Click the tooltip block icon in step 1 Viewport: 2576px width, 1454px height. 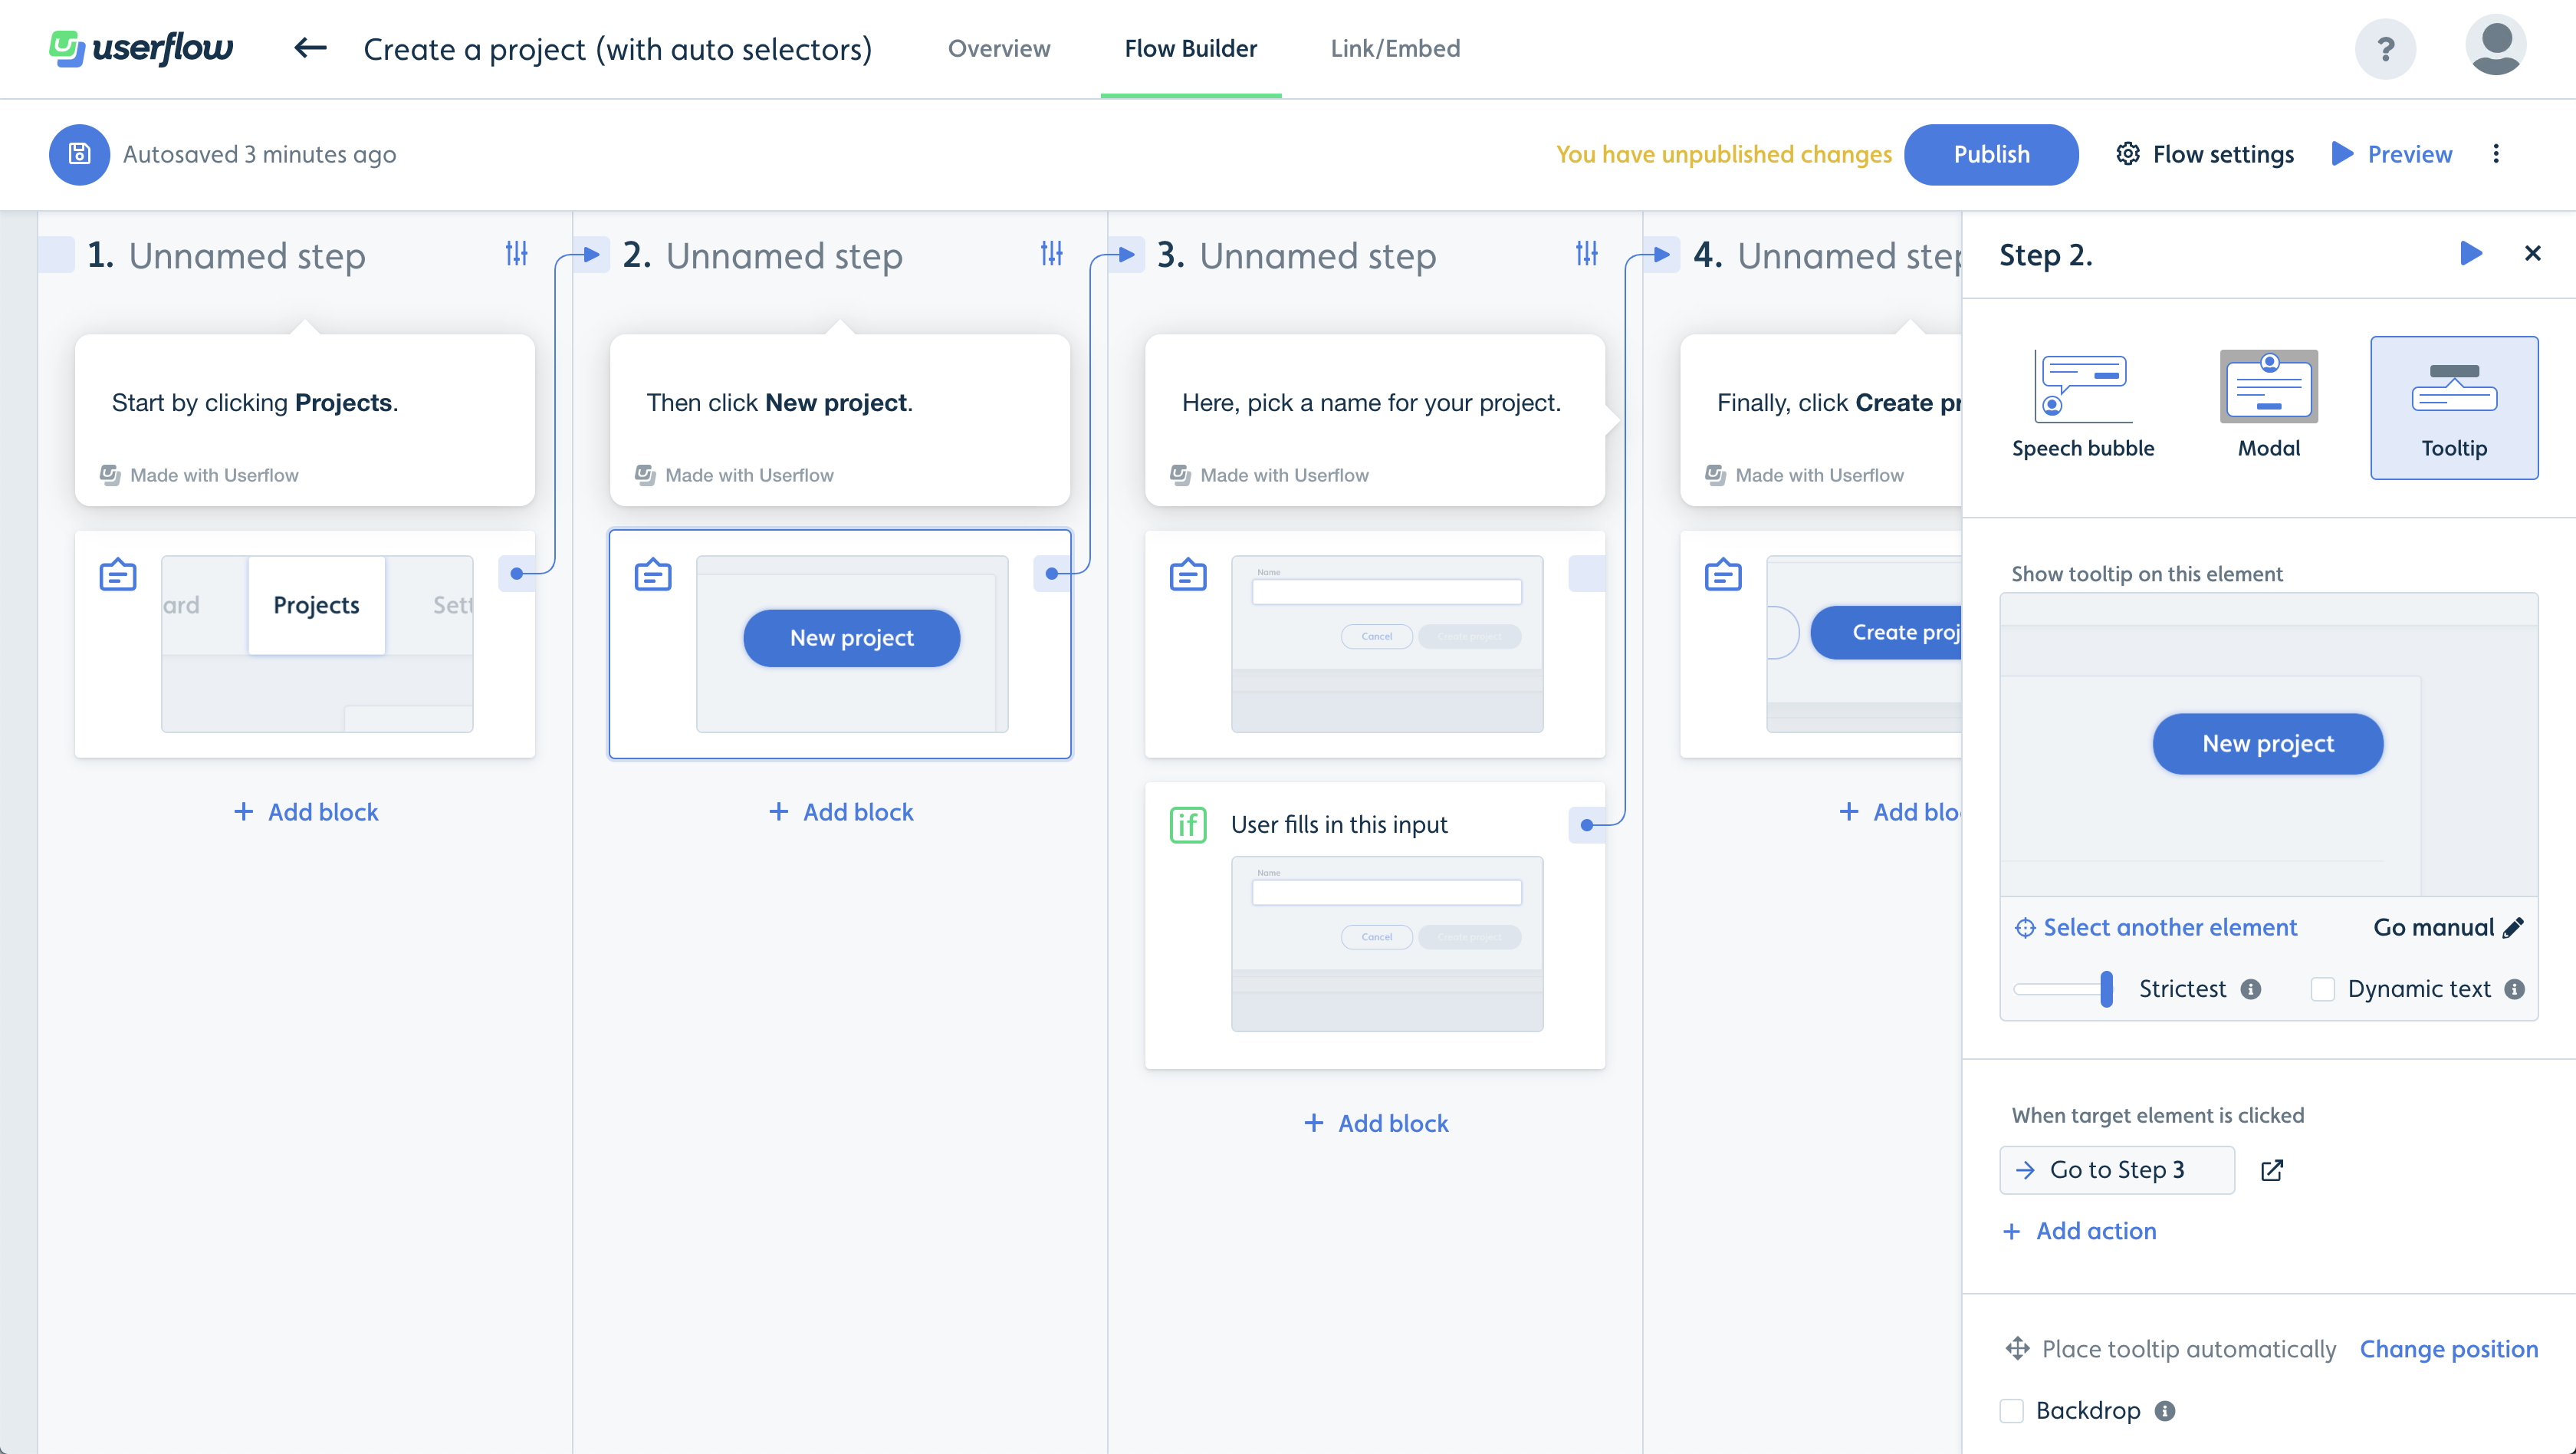(118, 575)
